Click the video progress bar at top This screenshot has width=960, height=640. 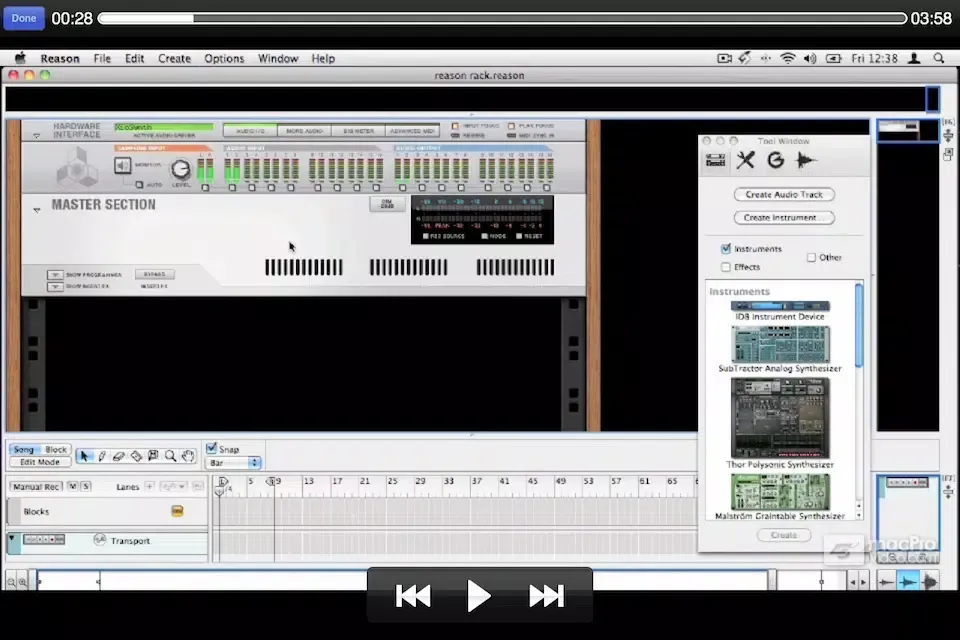pos(502,18)
